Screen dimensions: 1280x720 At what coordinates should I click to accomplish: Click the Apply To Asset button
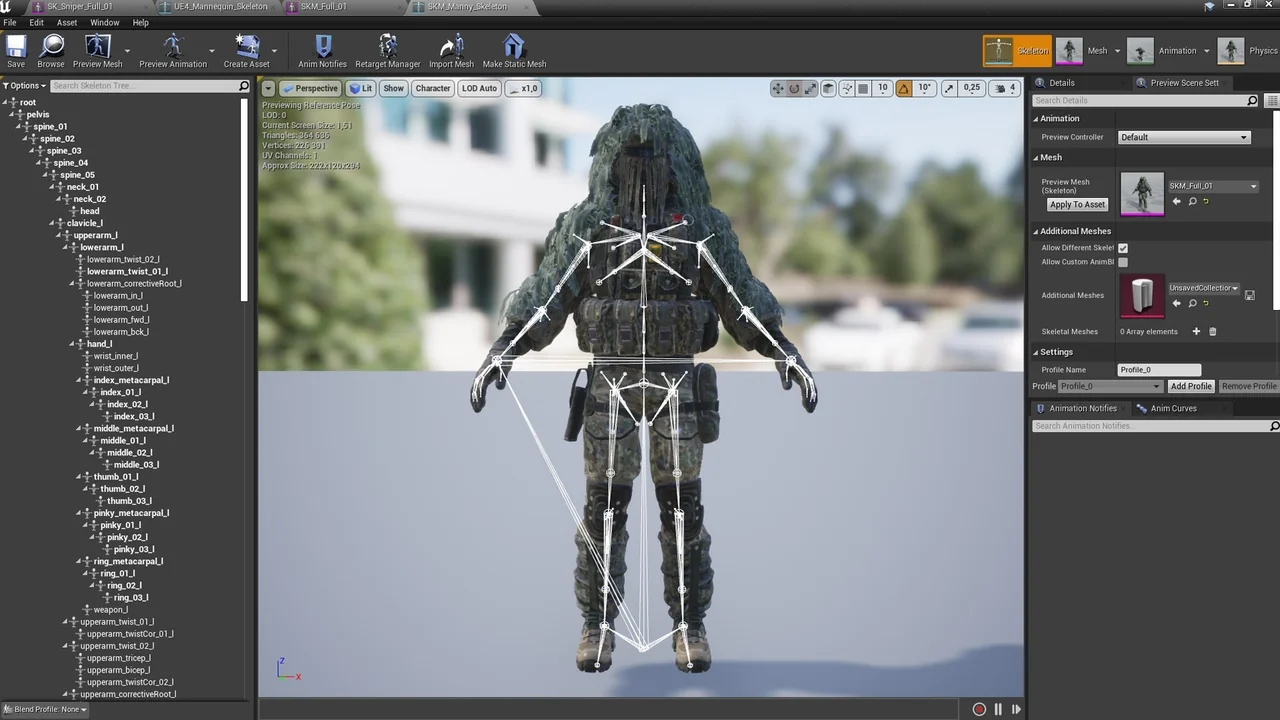(x=1076, y=204)
